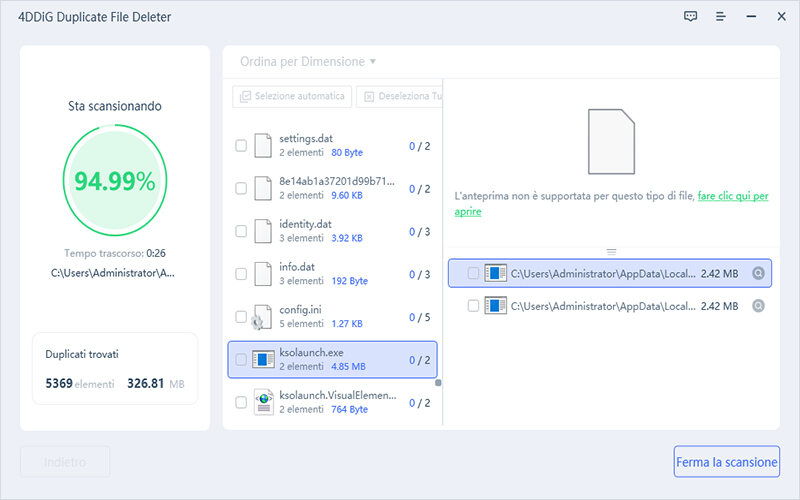Tick the checkbox for info.dat

241,274
